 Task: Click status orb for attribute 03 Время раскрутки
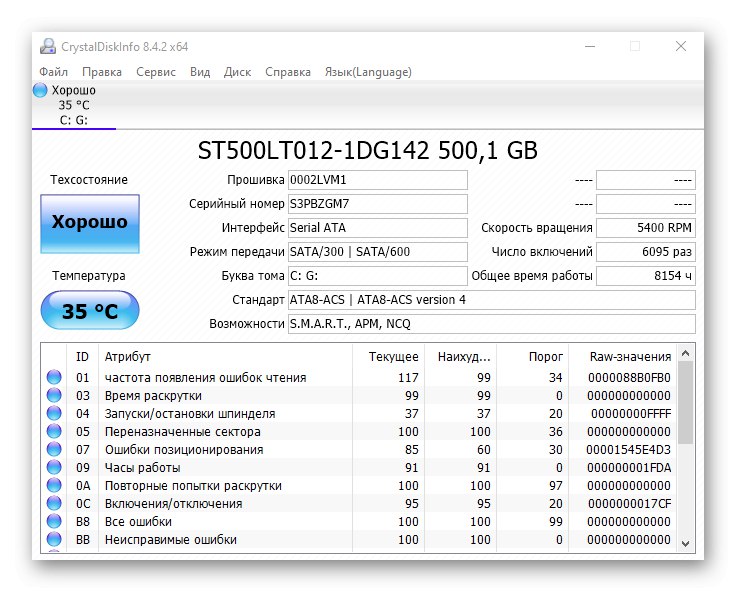[x=54, y=396]
